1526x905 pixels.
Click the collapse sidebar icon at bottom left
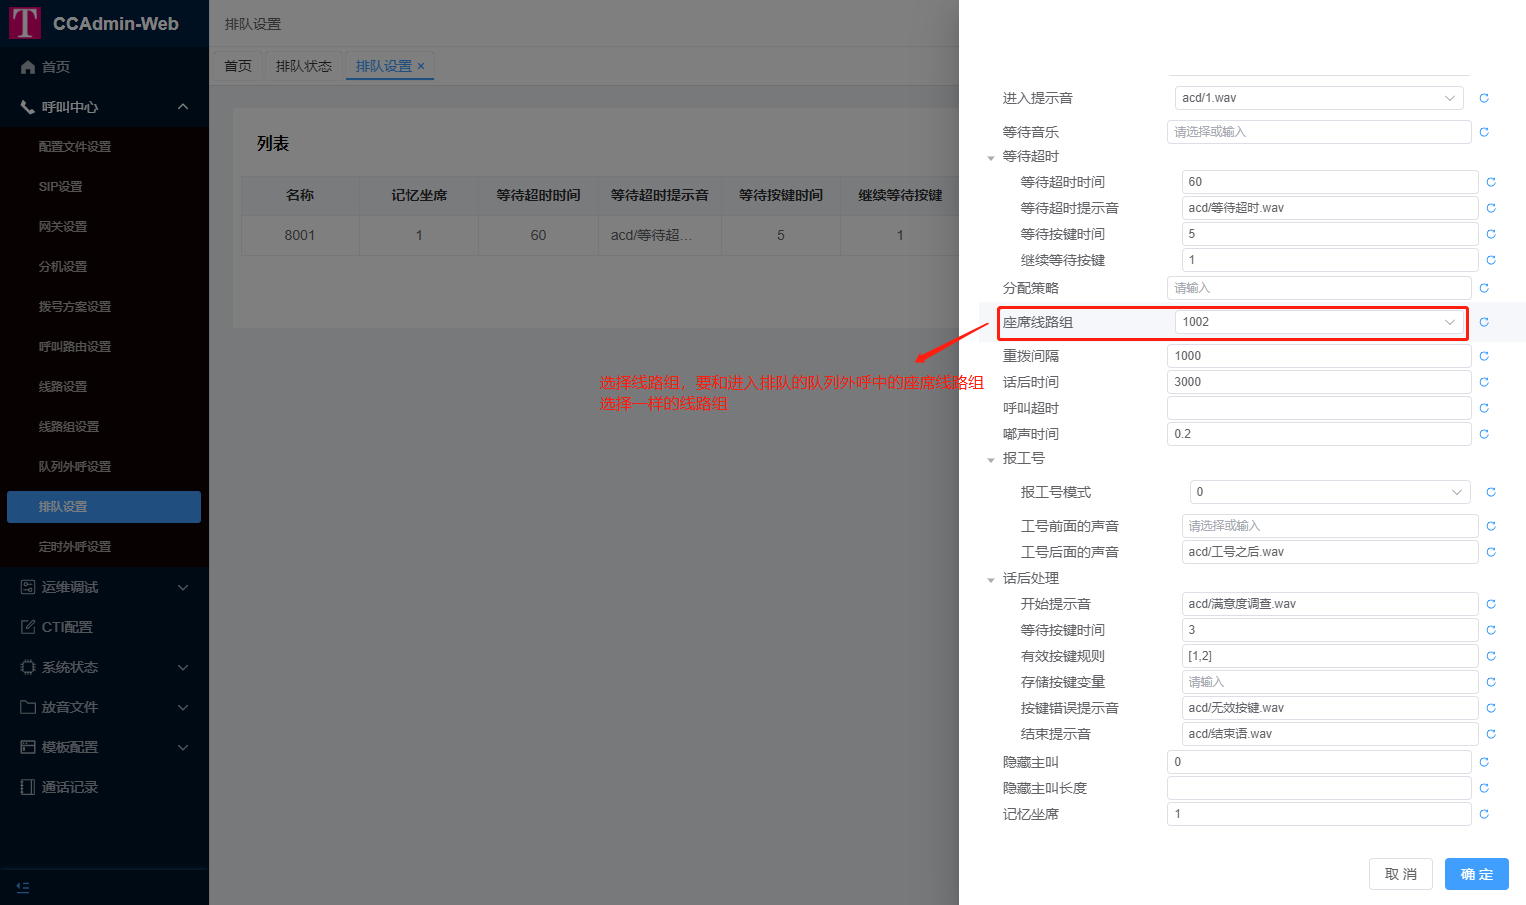pos(23,887)
